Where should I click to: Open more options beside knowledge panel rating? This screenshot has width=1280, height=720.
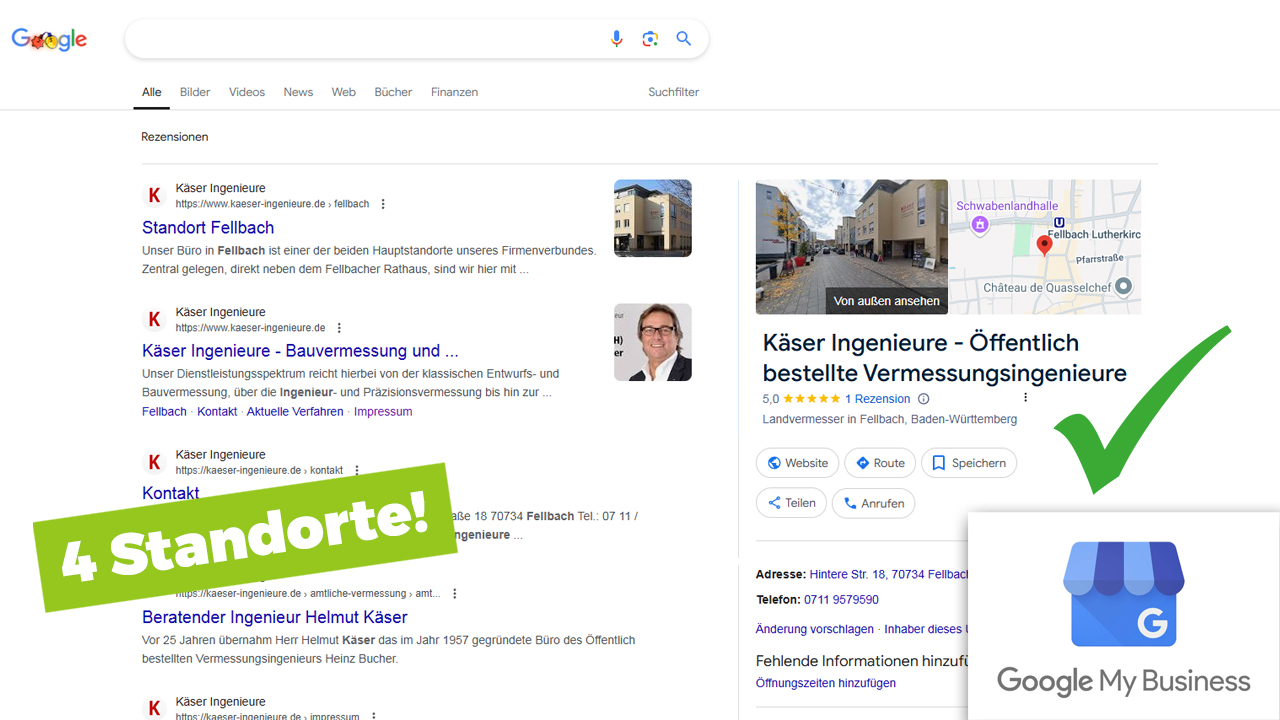point(1025,398)
